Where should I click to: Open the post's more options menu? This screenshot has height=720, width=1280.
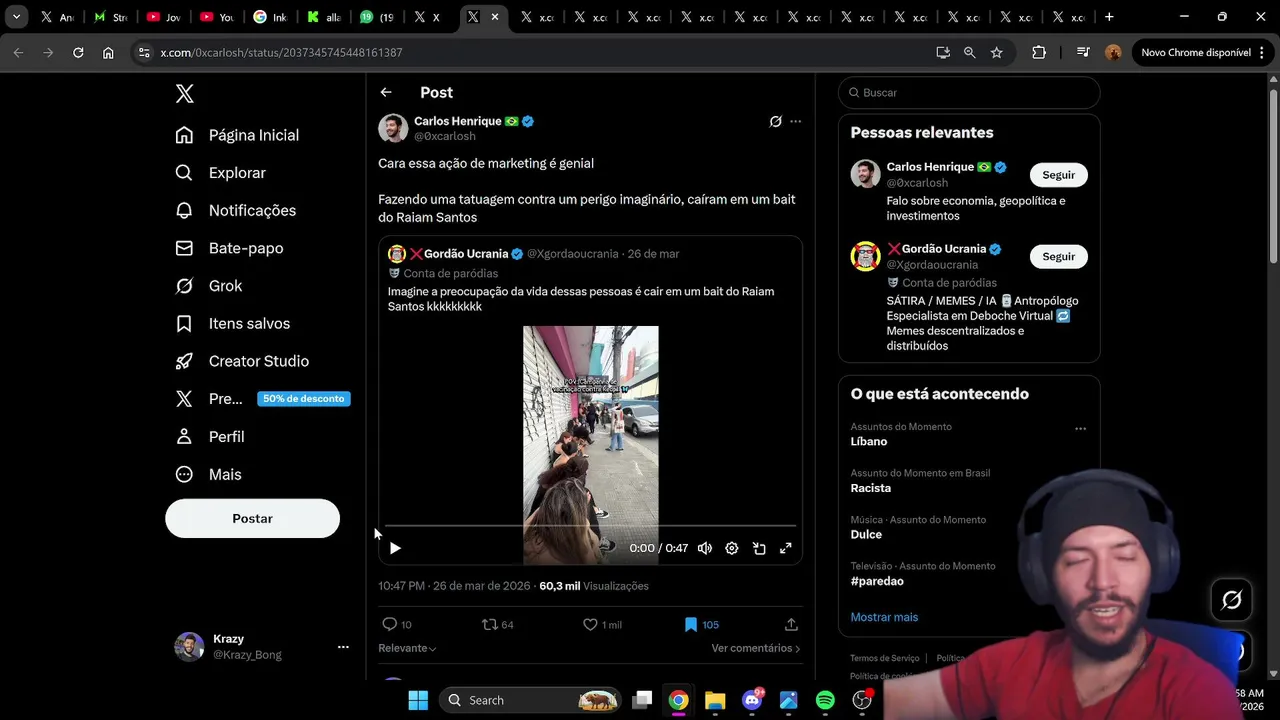(796, 121)
